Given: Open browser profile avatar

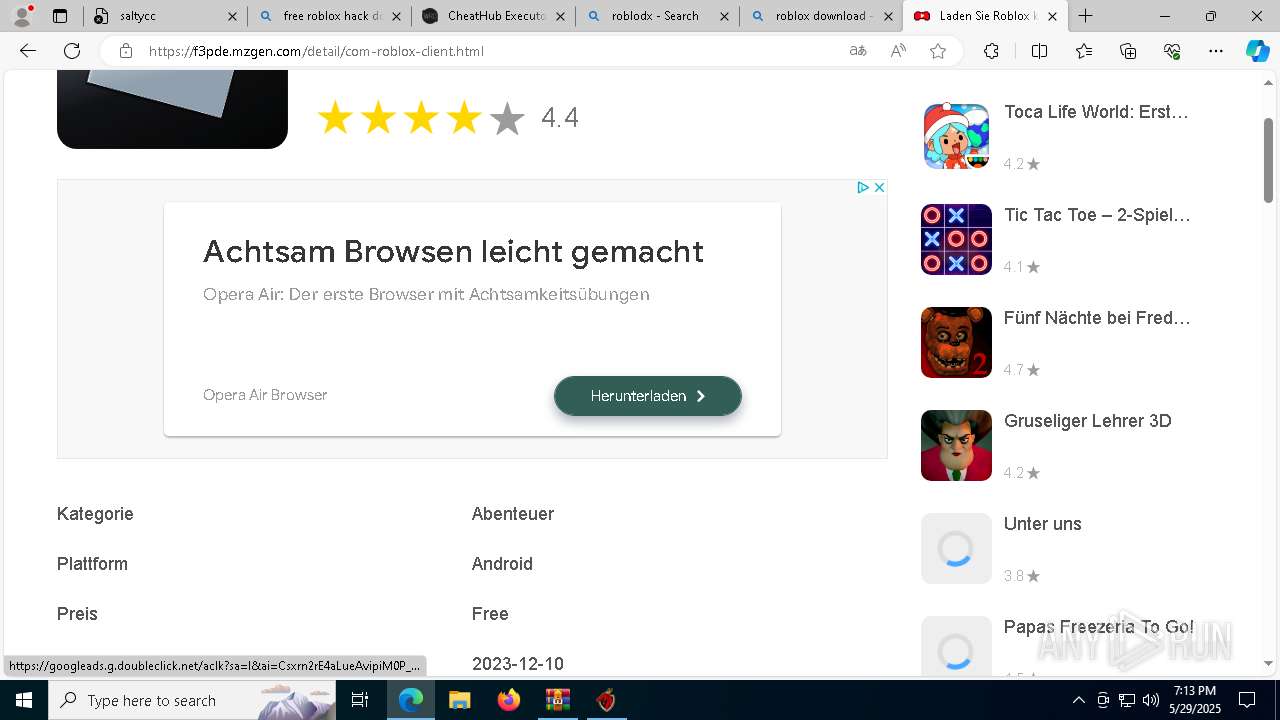Looking at the screenshot, I should (22, 16).
